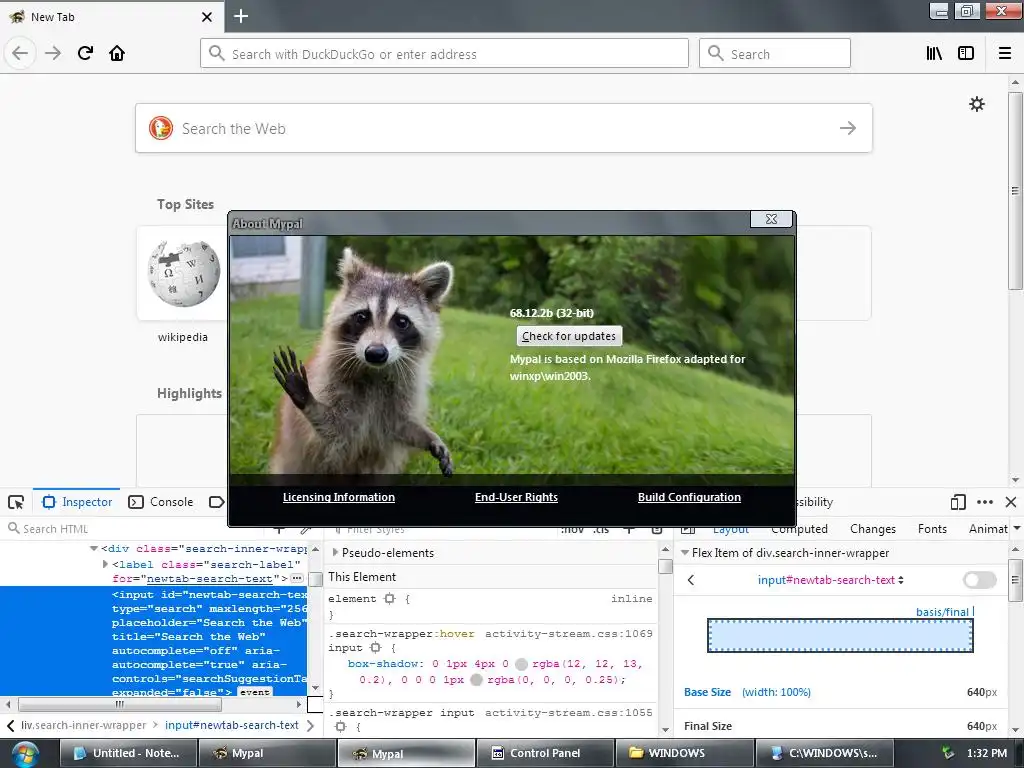This screenshot has height=768, width=1024.
Task: Open a new tab with plus button
Action: pyautogui.click(x=241, y=16)
